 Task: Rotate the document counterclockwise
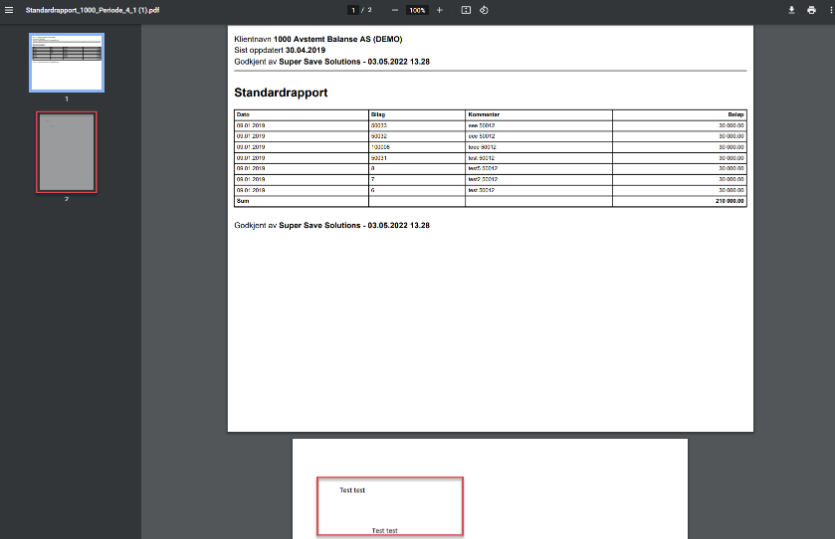tap(484, 10)
